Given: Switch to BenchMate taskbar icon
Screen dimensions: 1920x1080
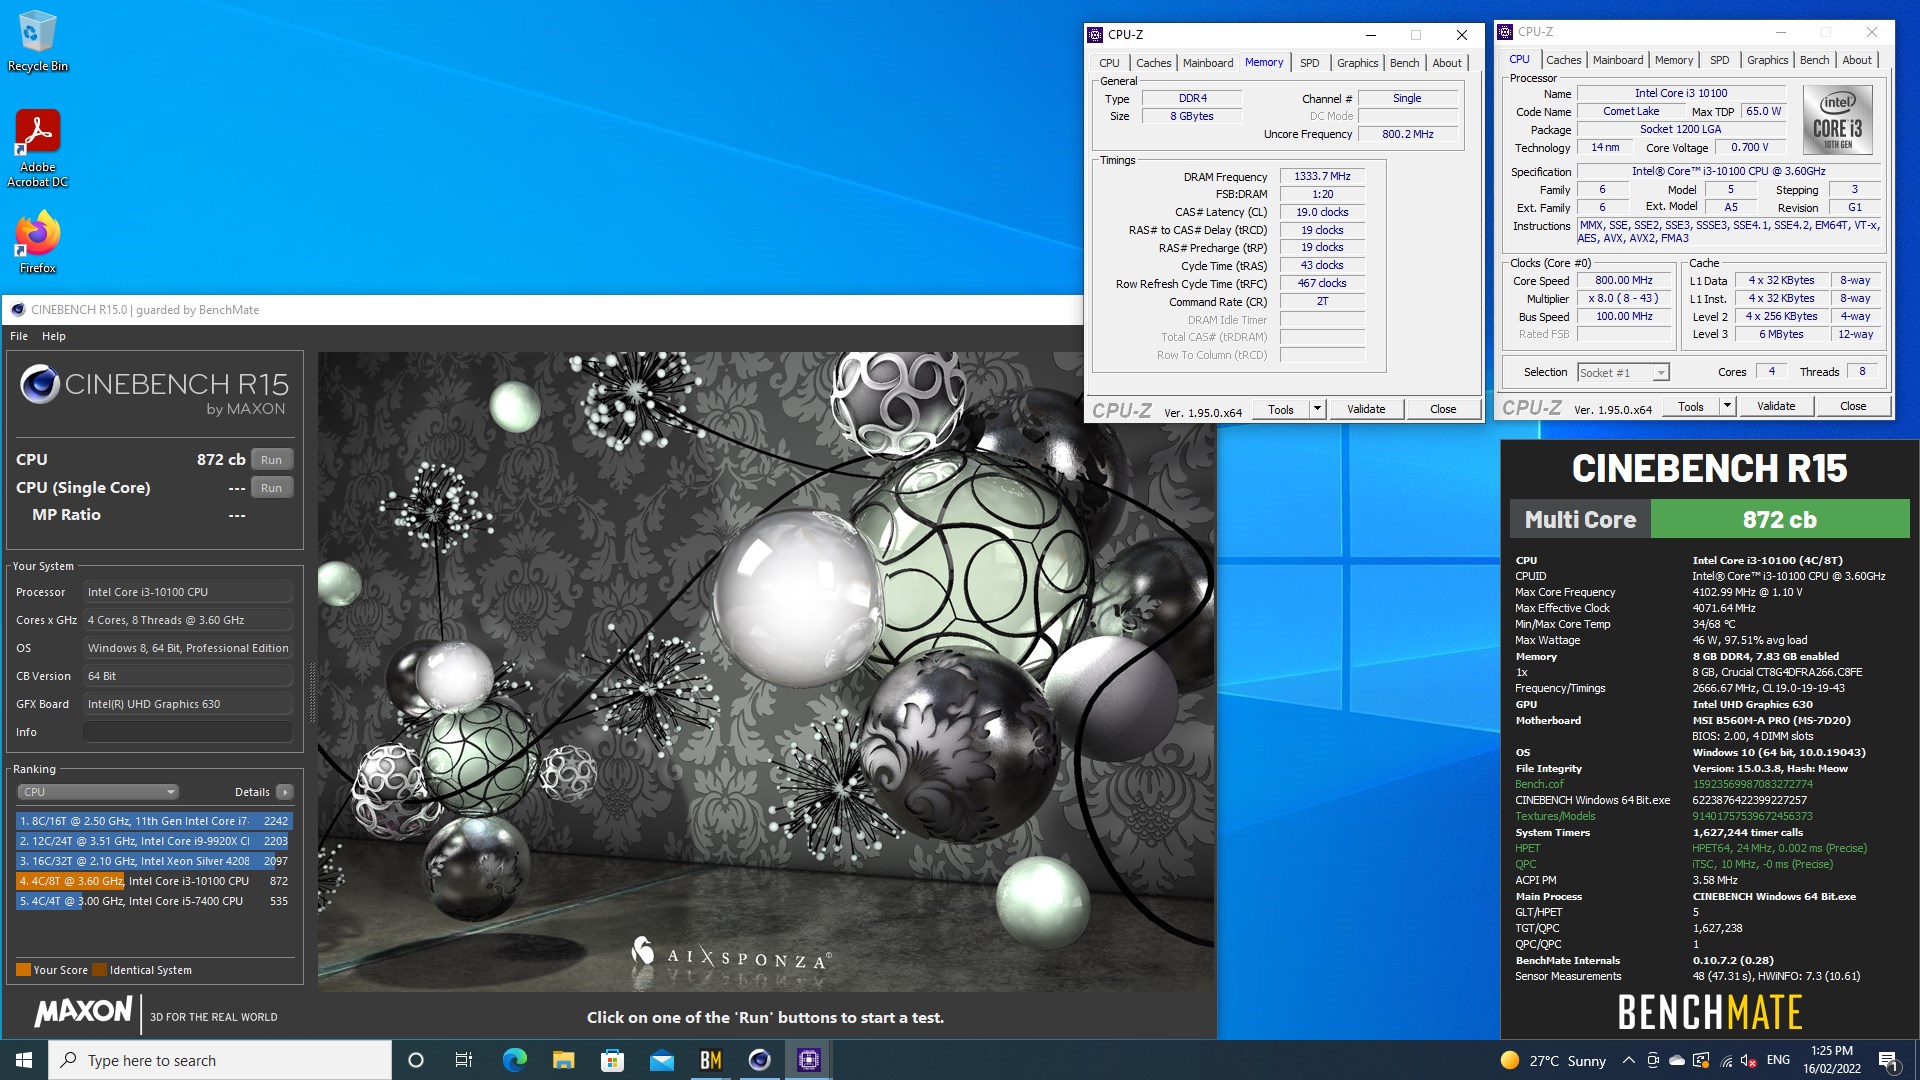Looking at the screenshot, I should click(x=711, y=1060).
